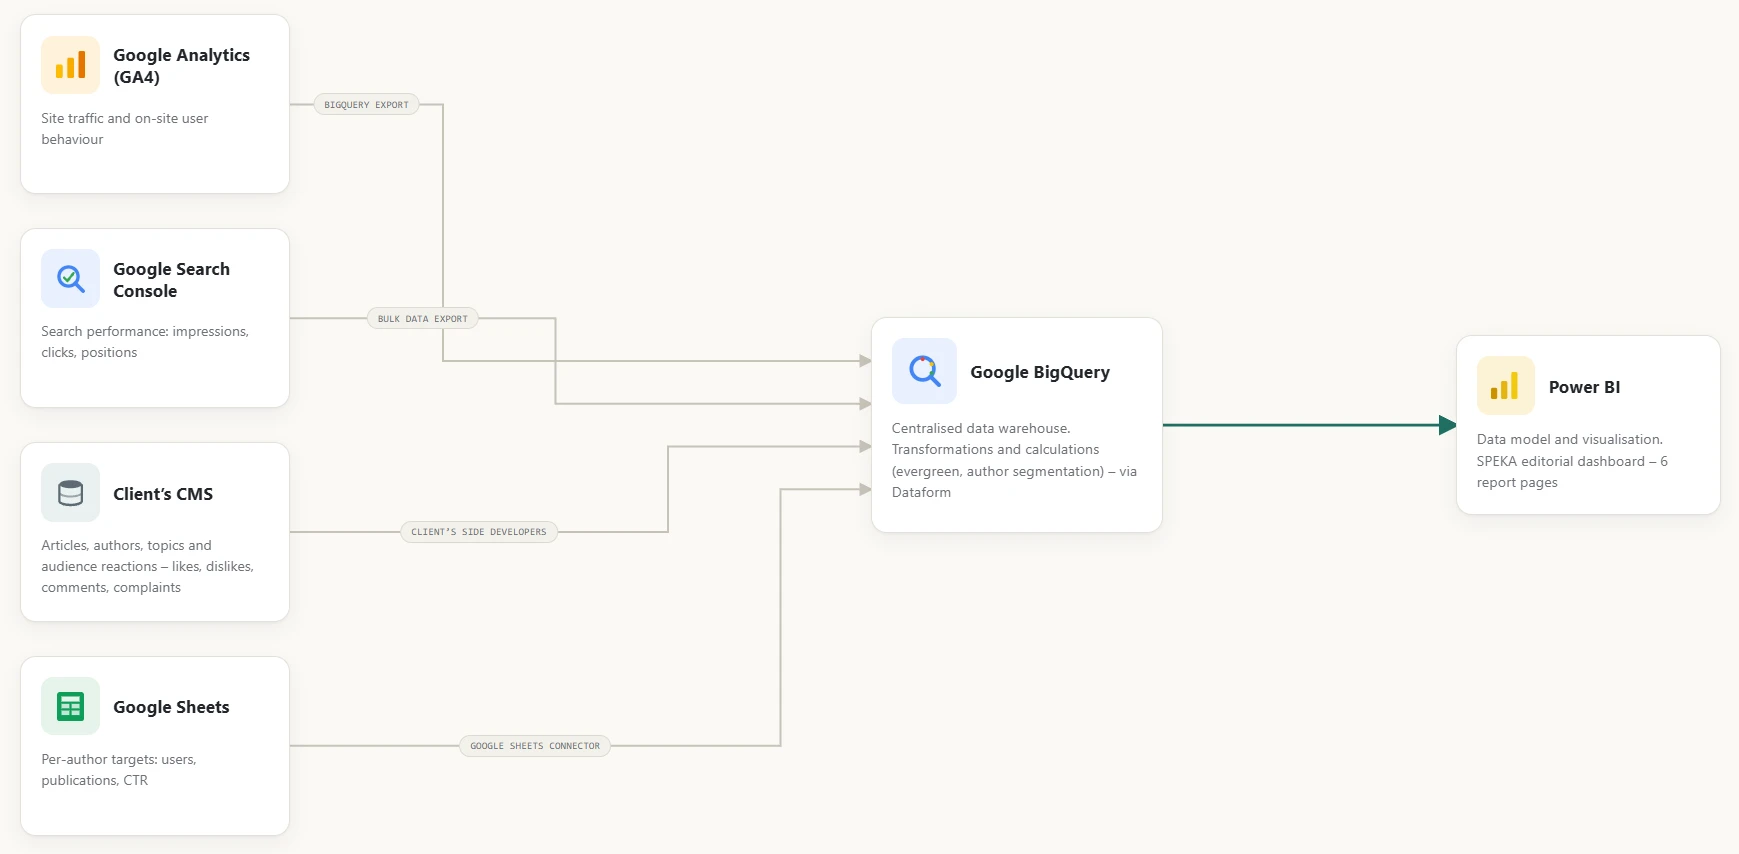The height and width of the screenshot is (854, 1739).
Task: Click the Power BI title
Action: pyautogui.click(x=1584, y=387)
